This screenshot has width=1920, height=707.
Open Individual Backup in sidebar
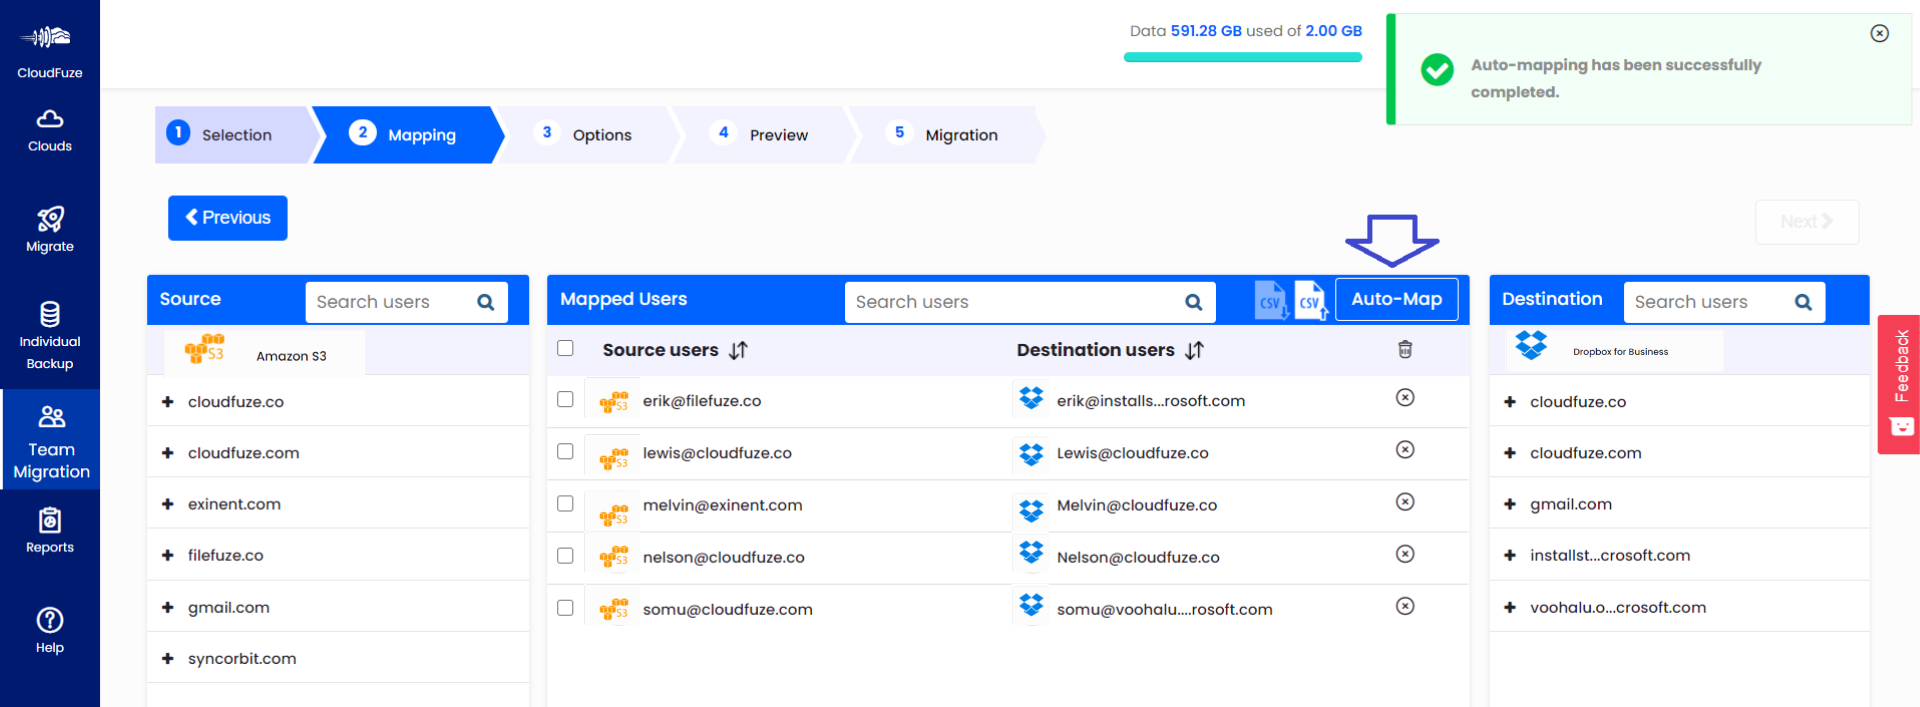click(50, 336)
